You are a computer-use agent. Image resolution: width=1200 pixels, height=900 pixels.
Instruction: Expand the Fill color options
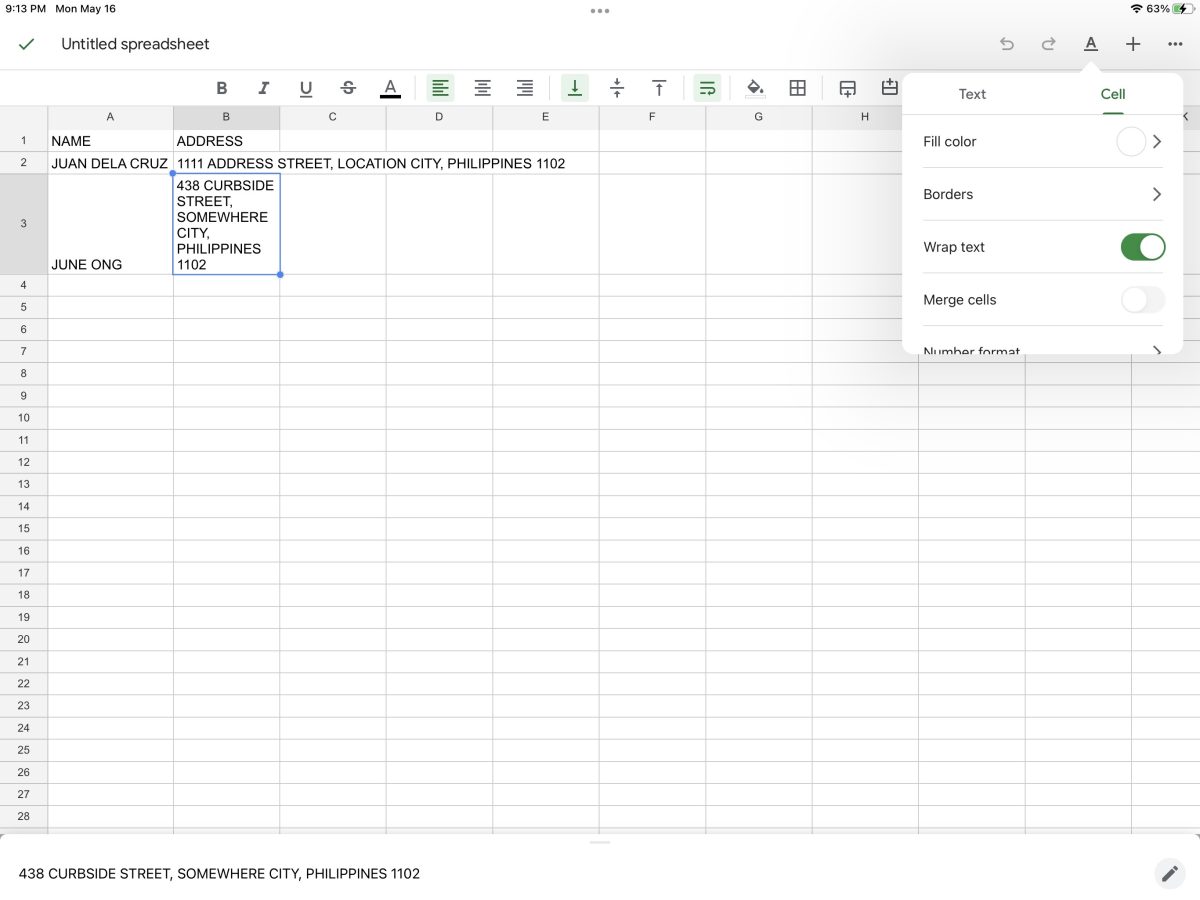[x=1157, y=141]
